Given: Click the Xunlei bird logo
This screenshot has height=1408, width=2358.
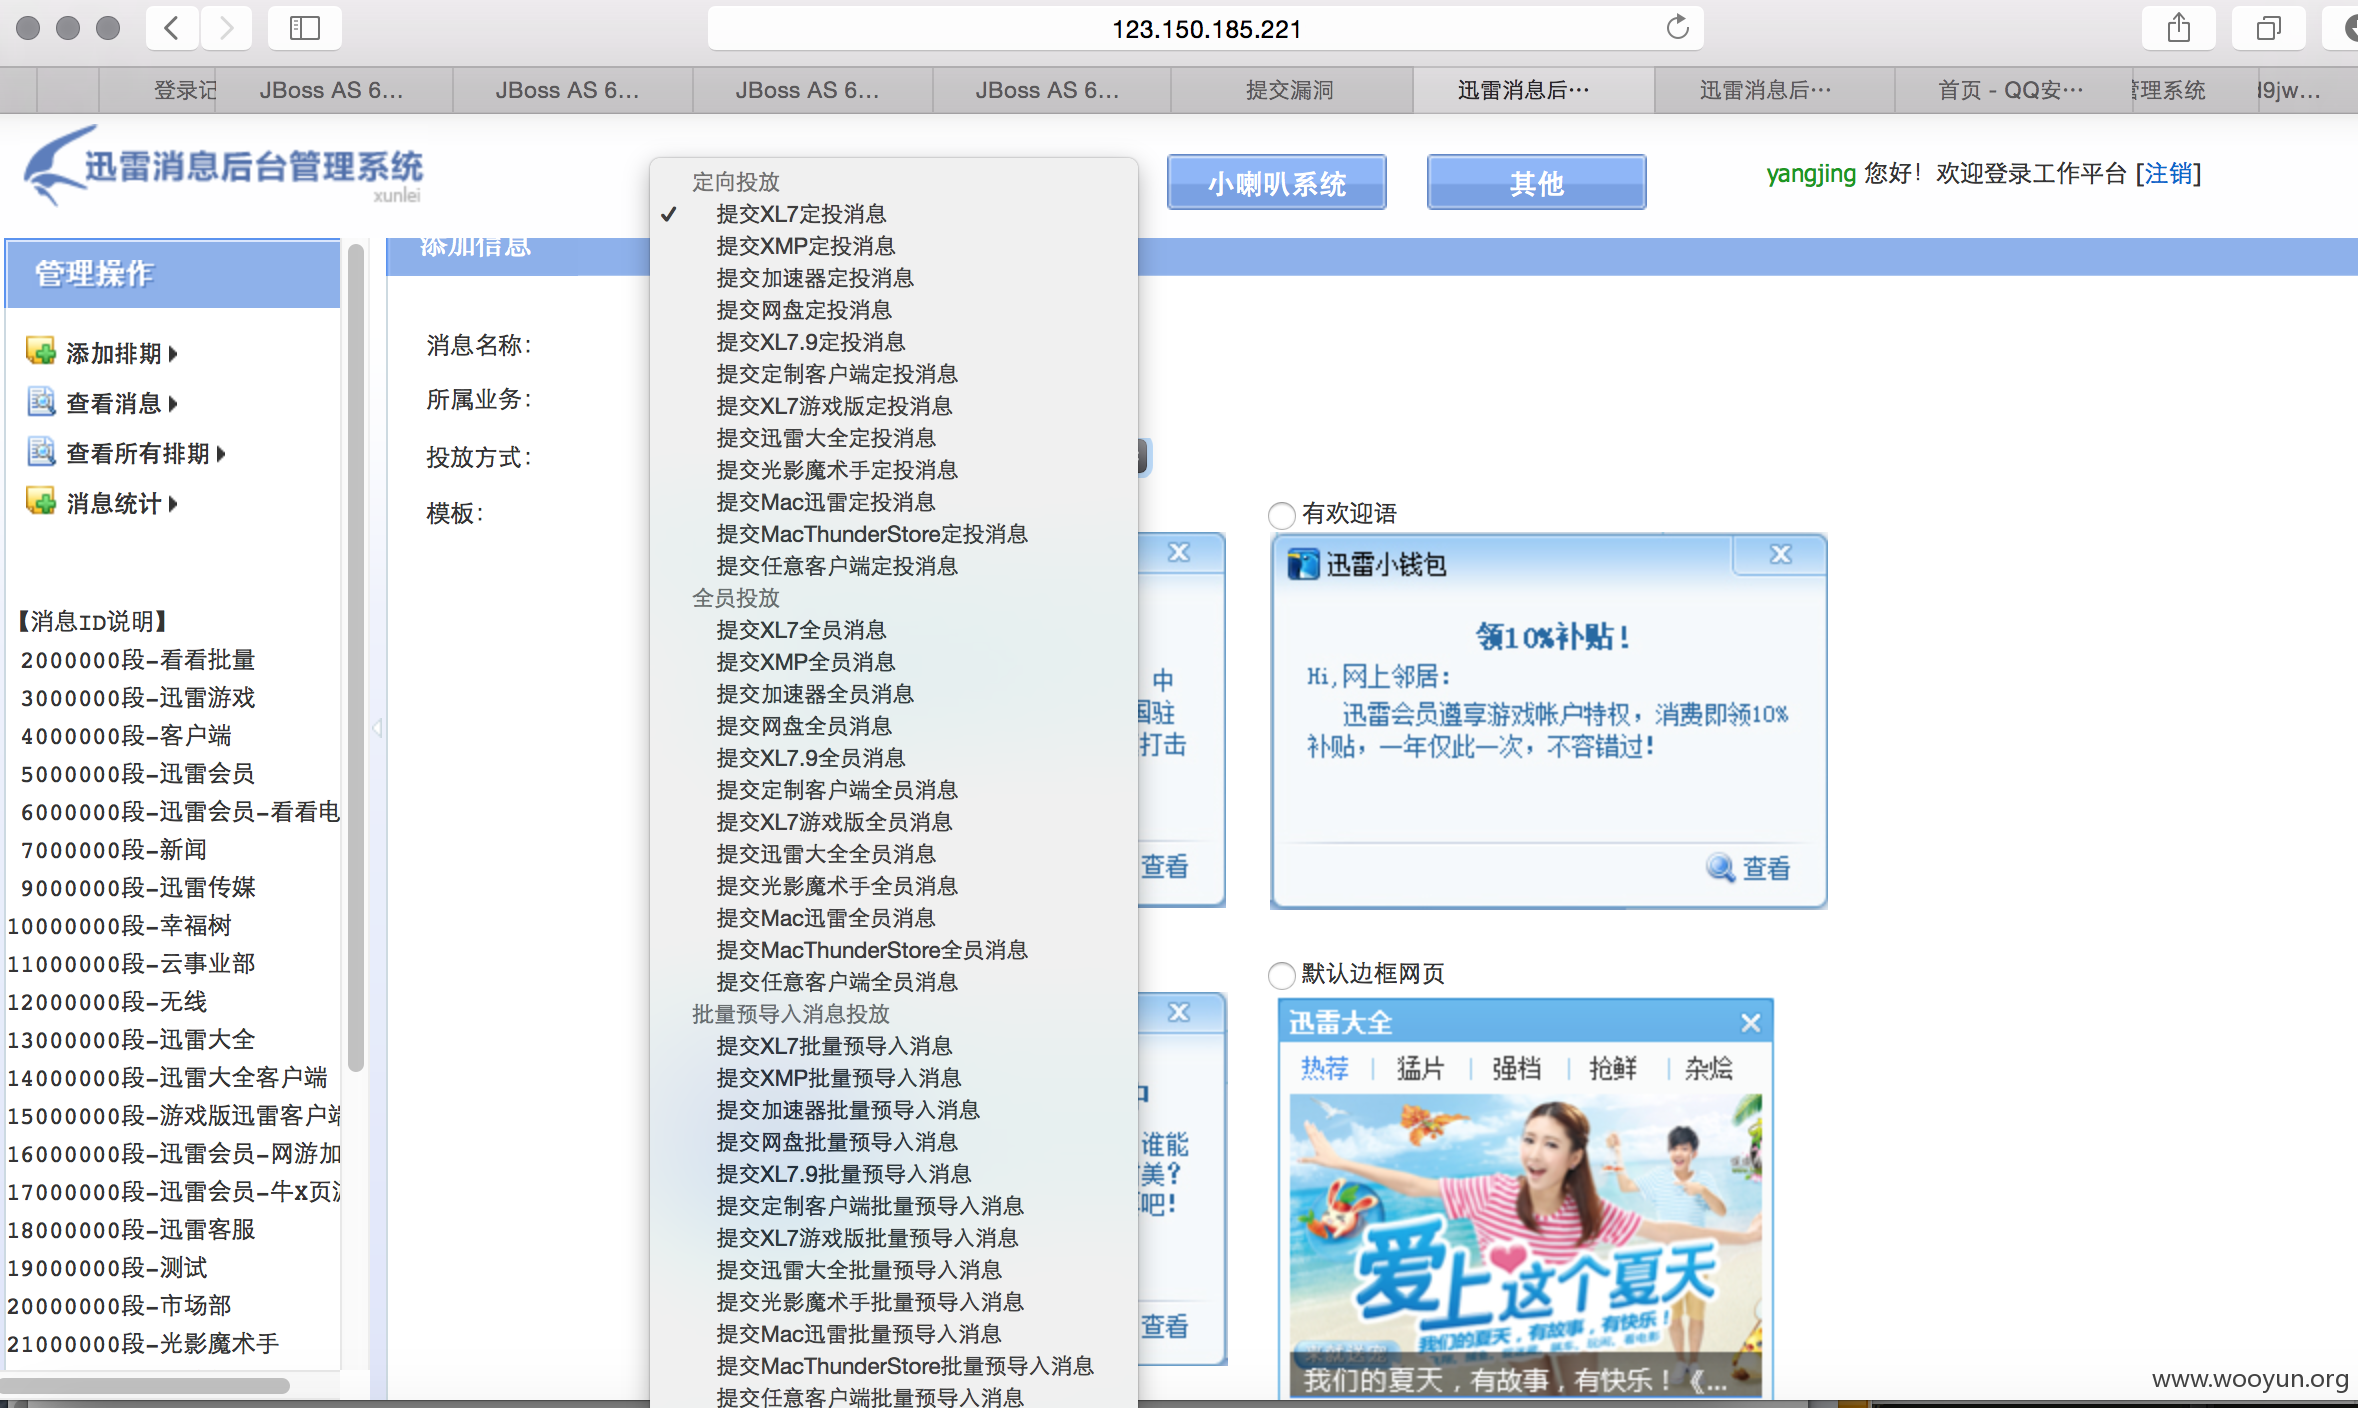Looking at the screenshot, I should pyautogui.click(x=60, y=166).
